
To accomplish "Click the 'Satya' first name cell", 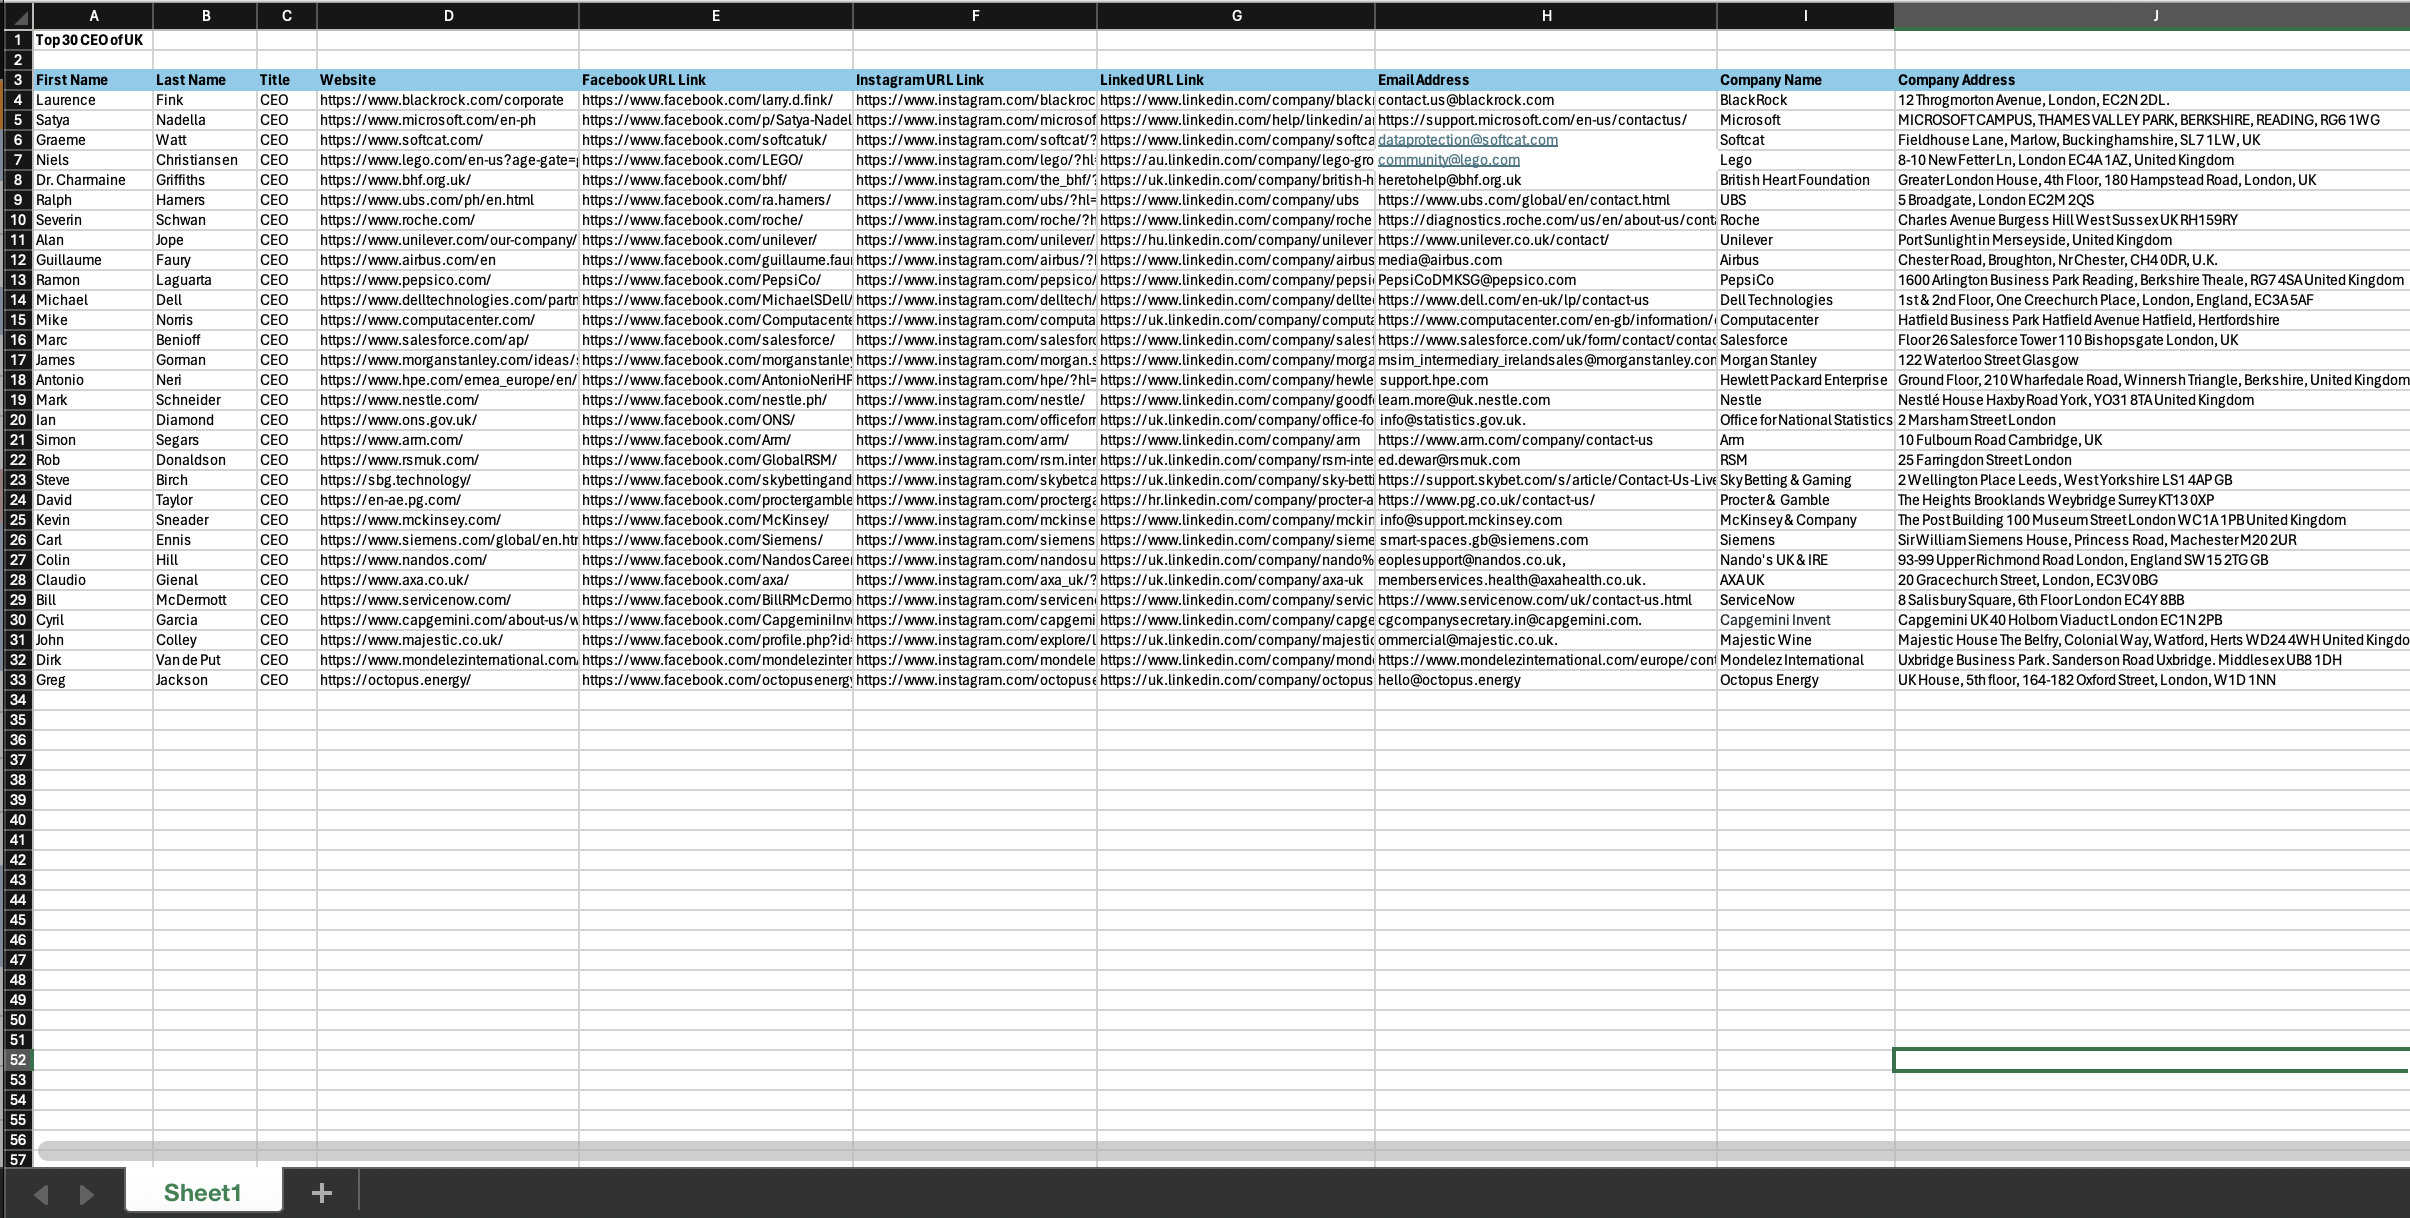I will click(93, 120).
